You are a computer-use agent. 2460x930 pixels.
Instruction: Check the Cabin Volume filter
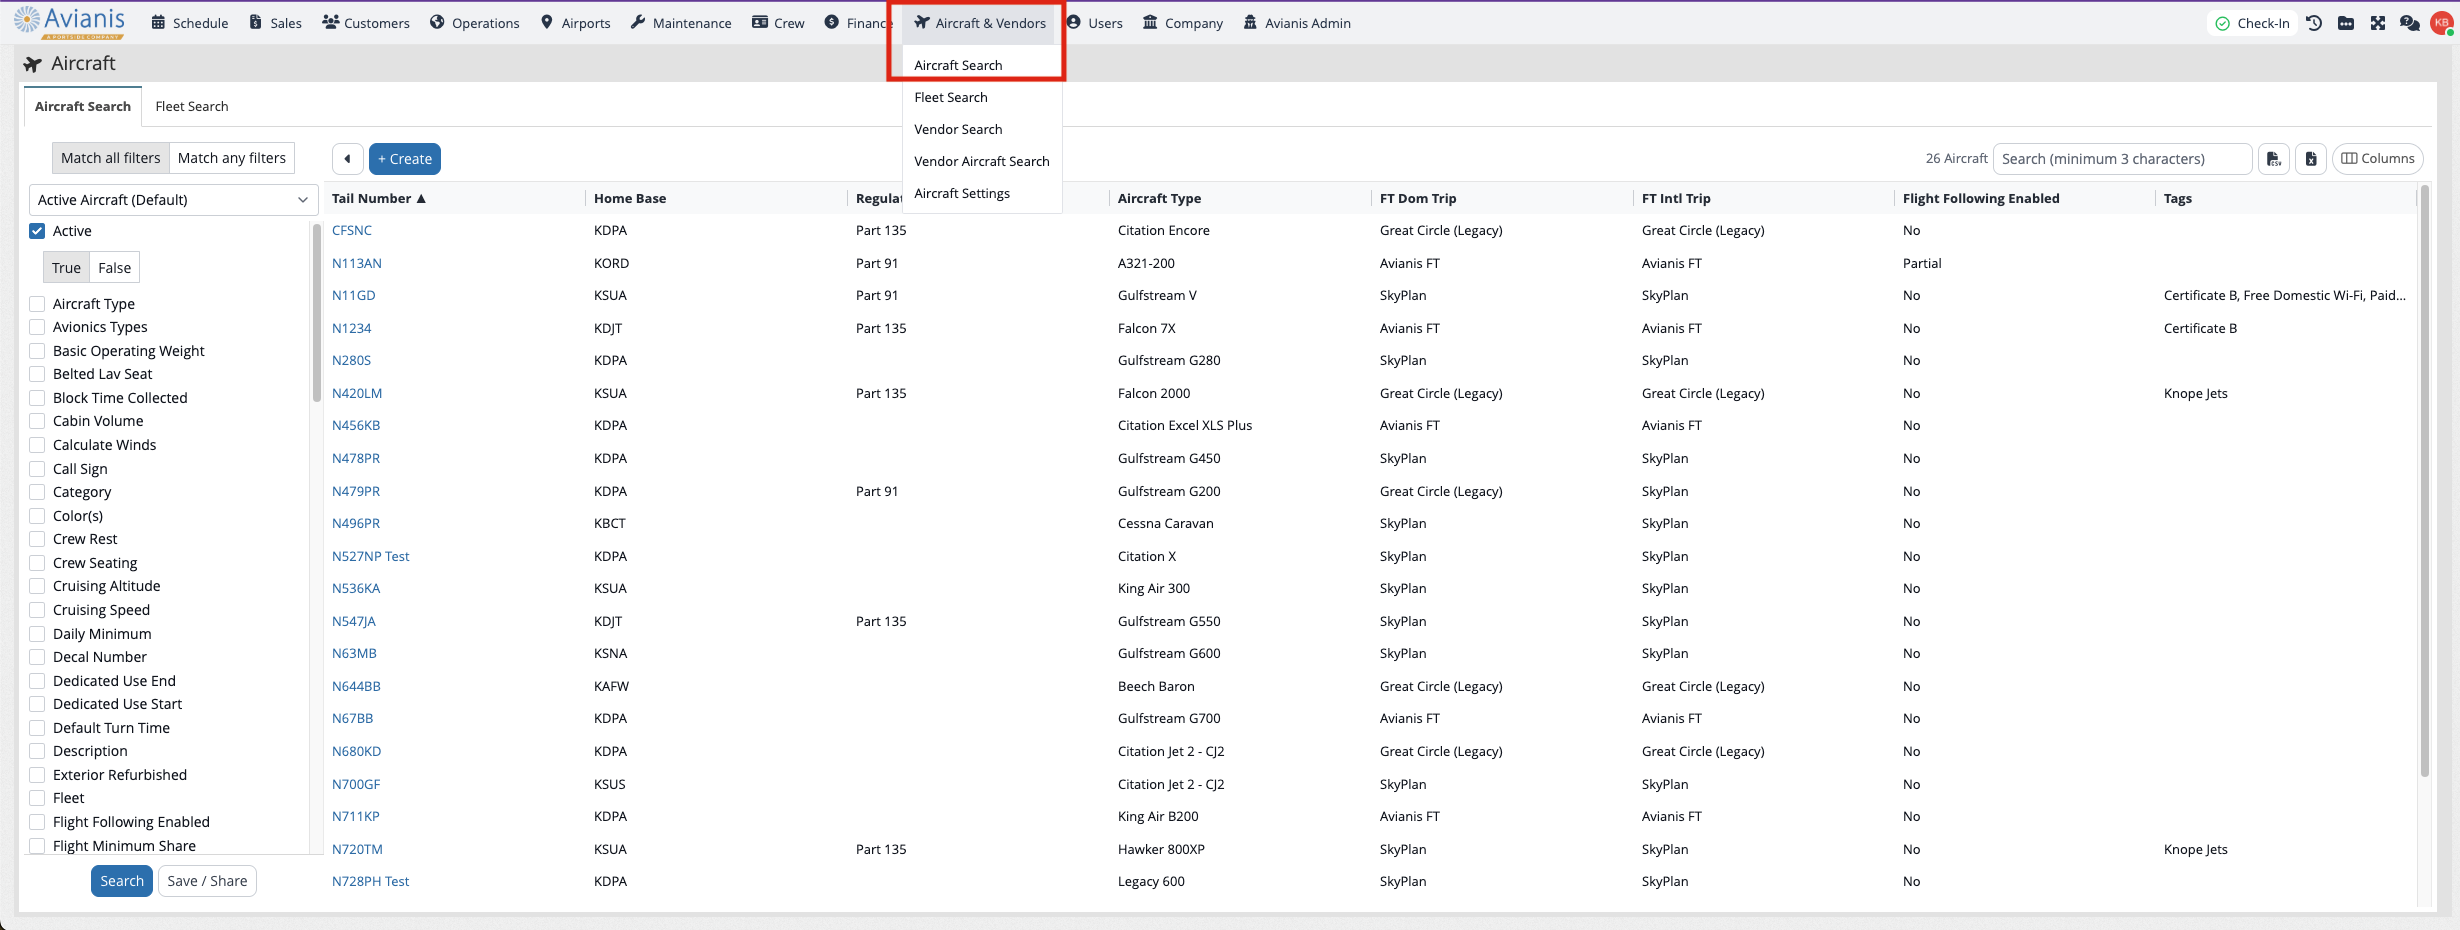pos(37,421)
